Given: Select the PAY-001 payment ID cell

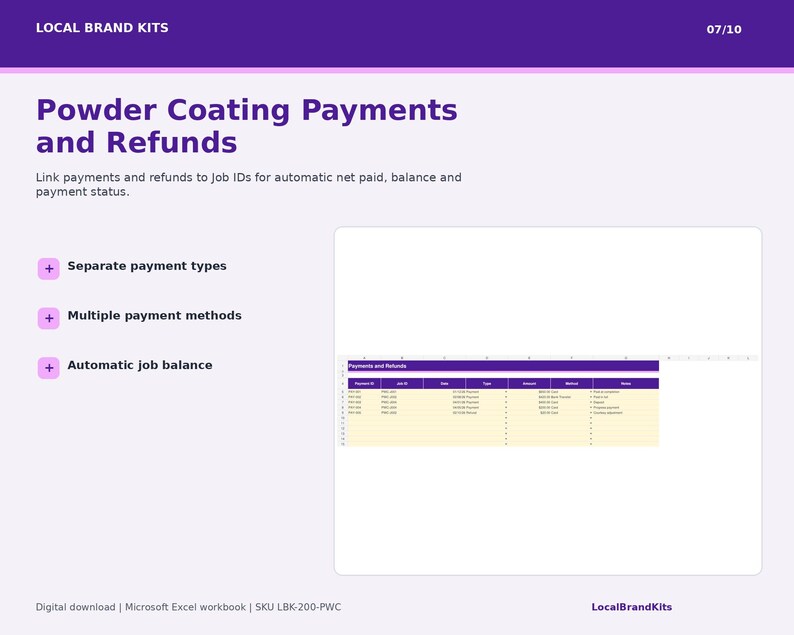Looking at the screenshot, I should 364,392.
